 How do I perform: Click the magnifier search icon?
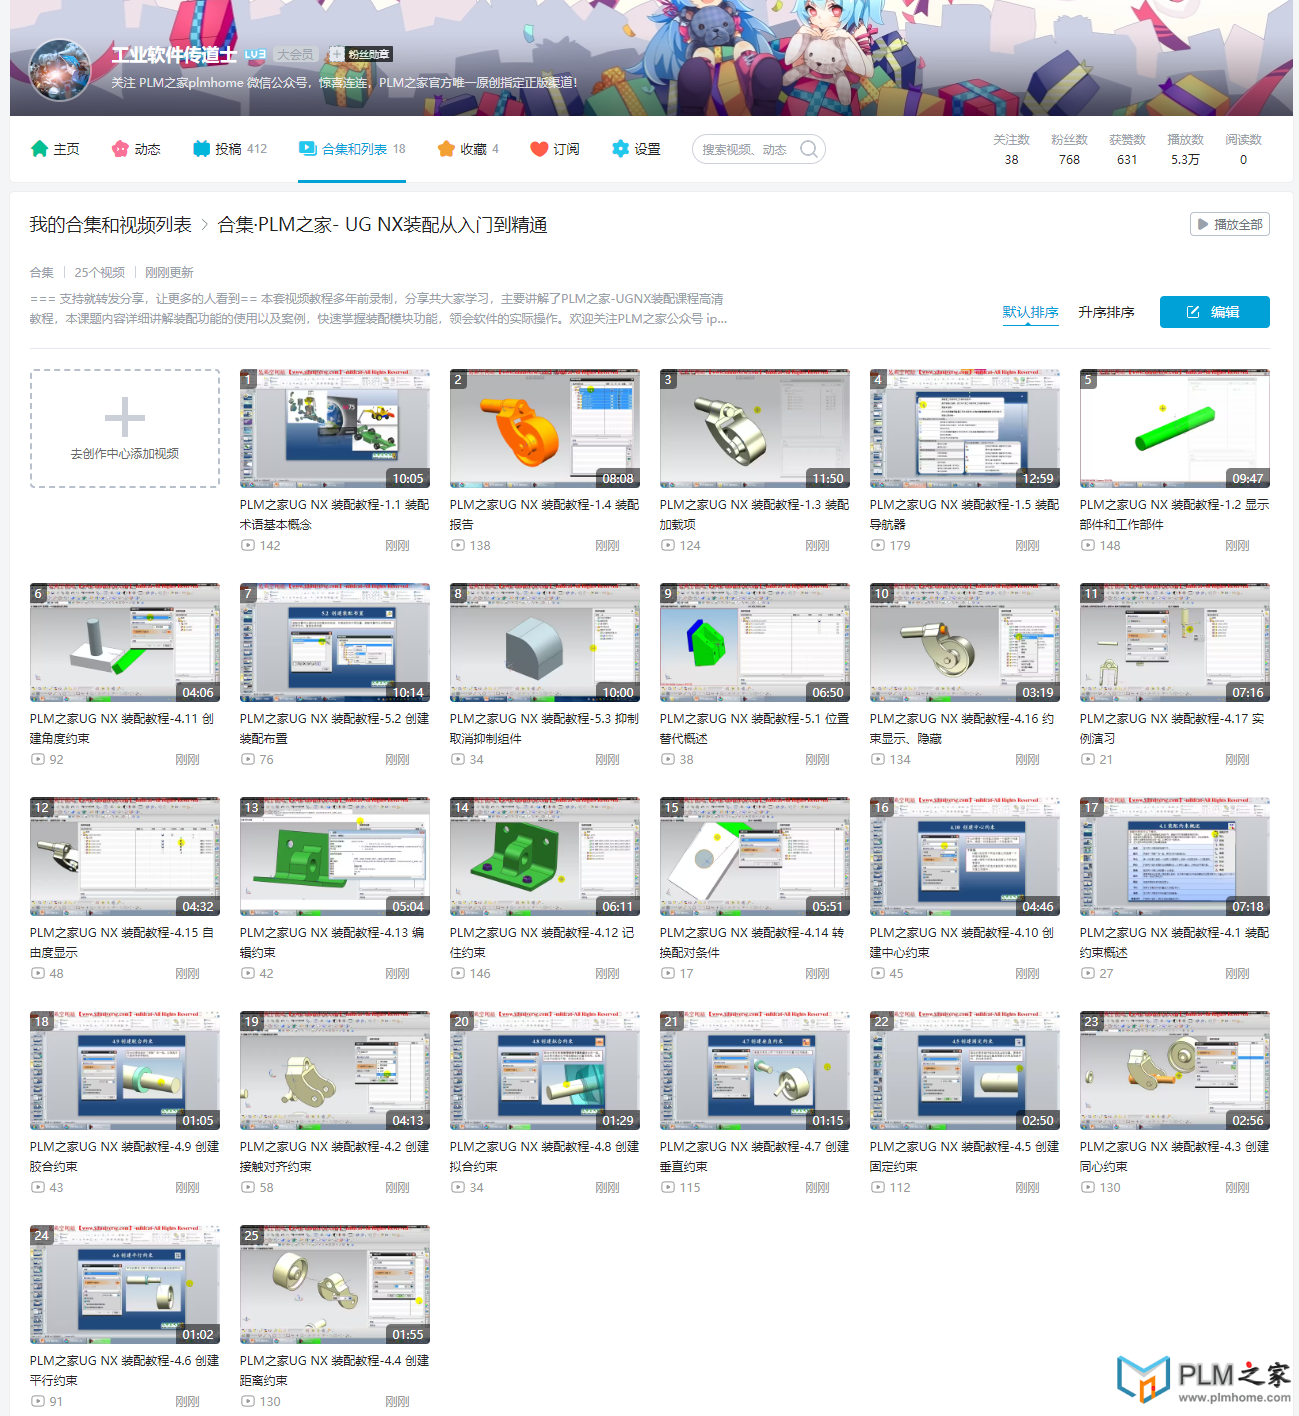click(809, 149)
